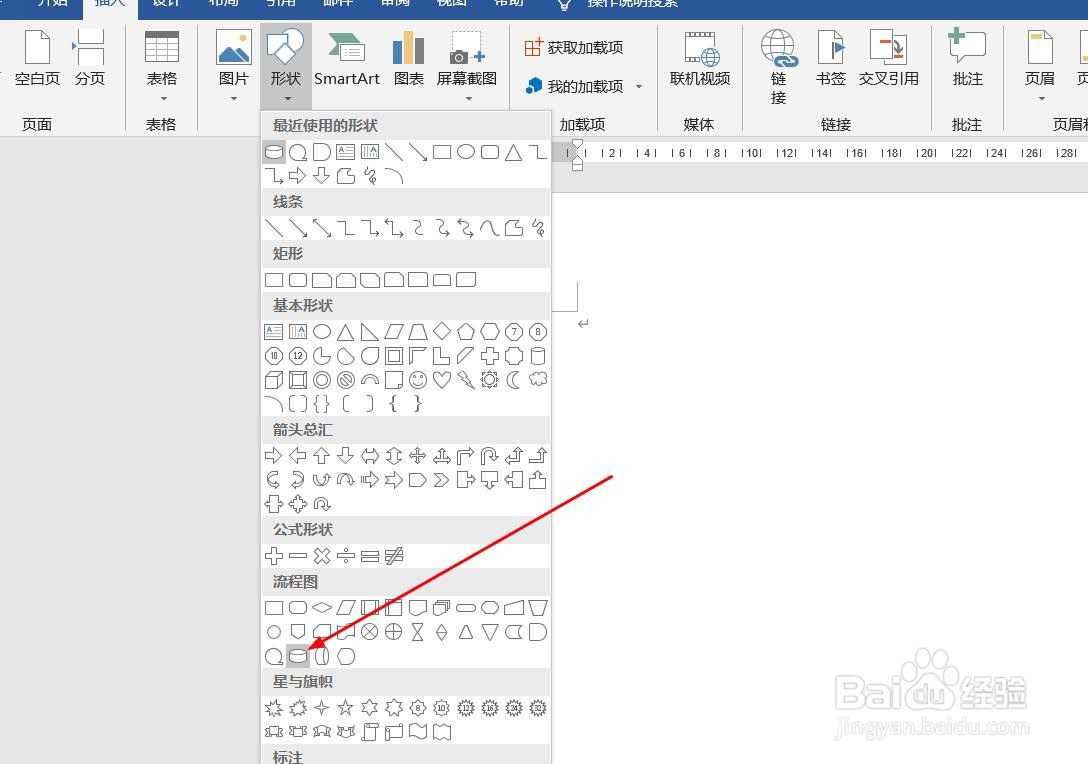
Task: Select rounded rectangle in 矩形 section
Action: 298,280
